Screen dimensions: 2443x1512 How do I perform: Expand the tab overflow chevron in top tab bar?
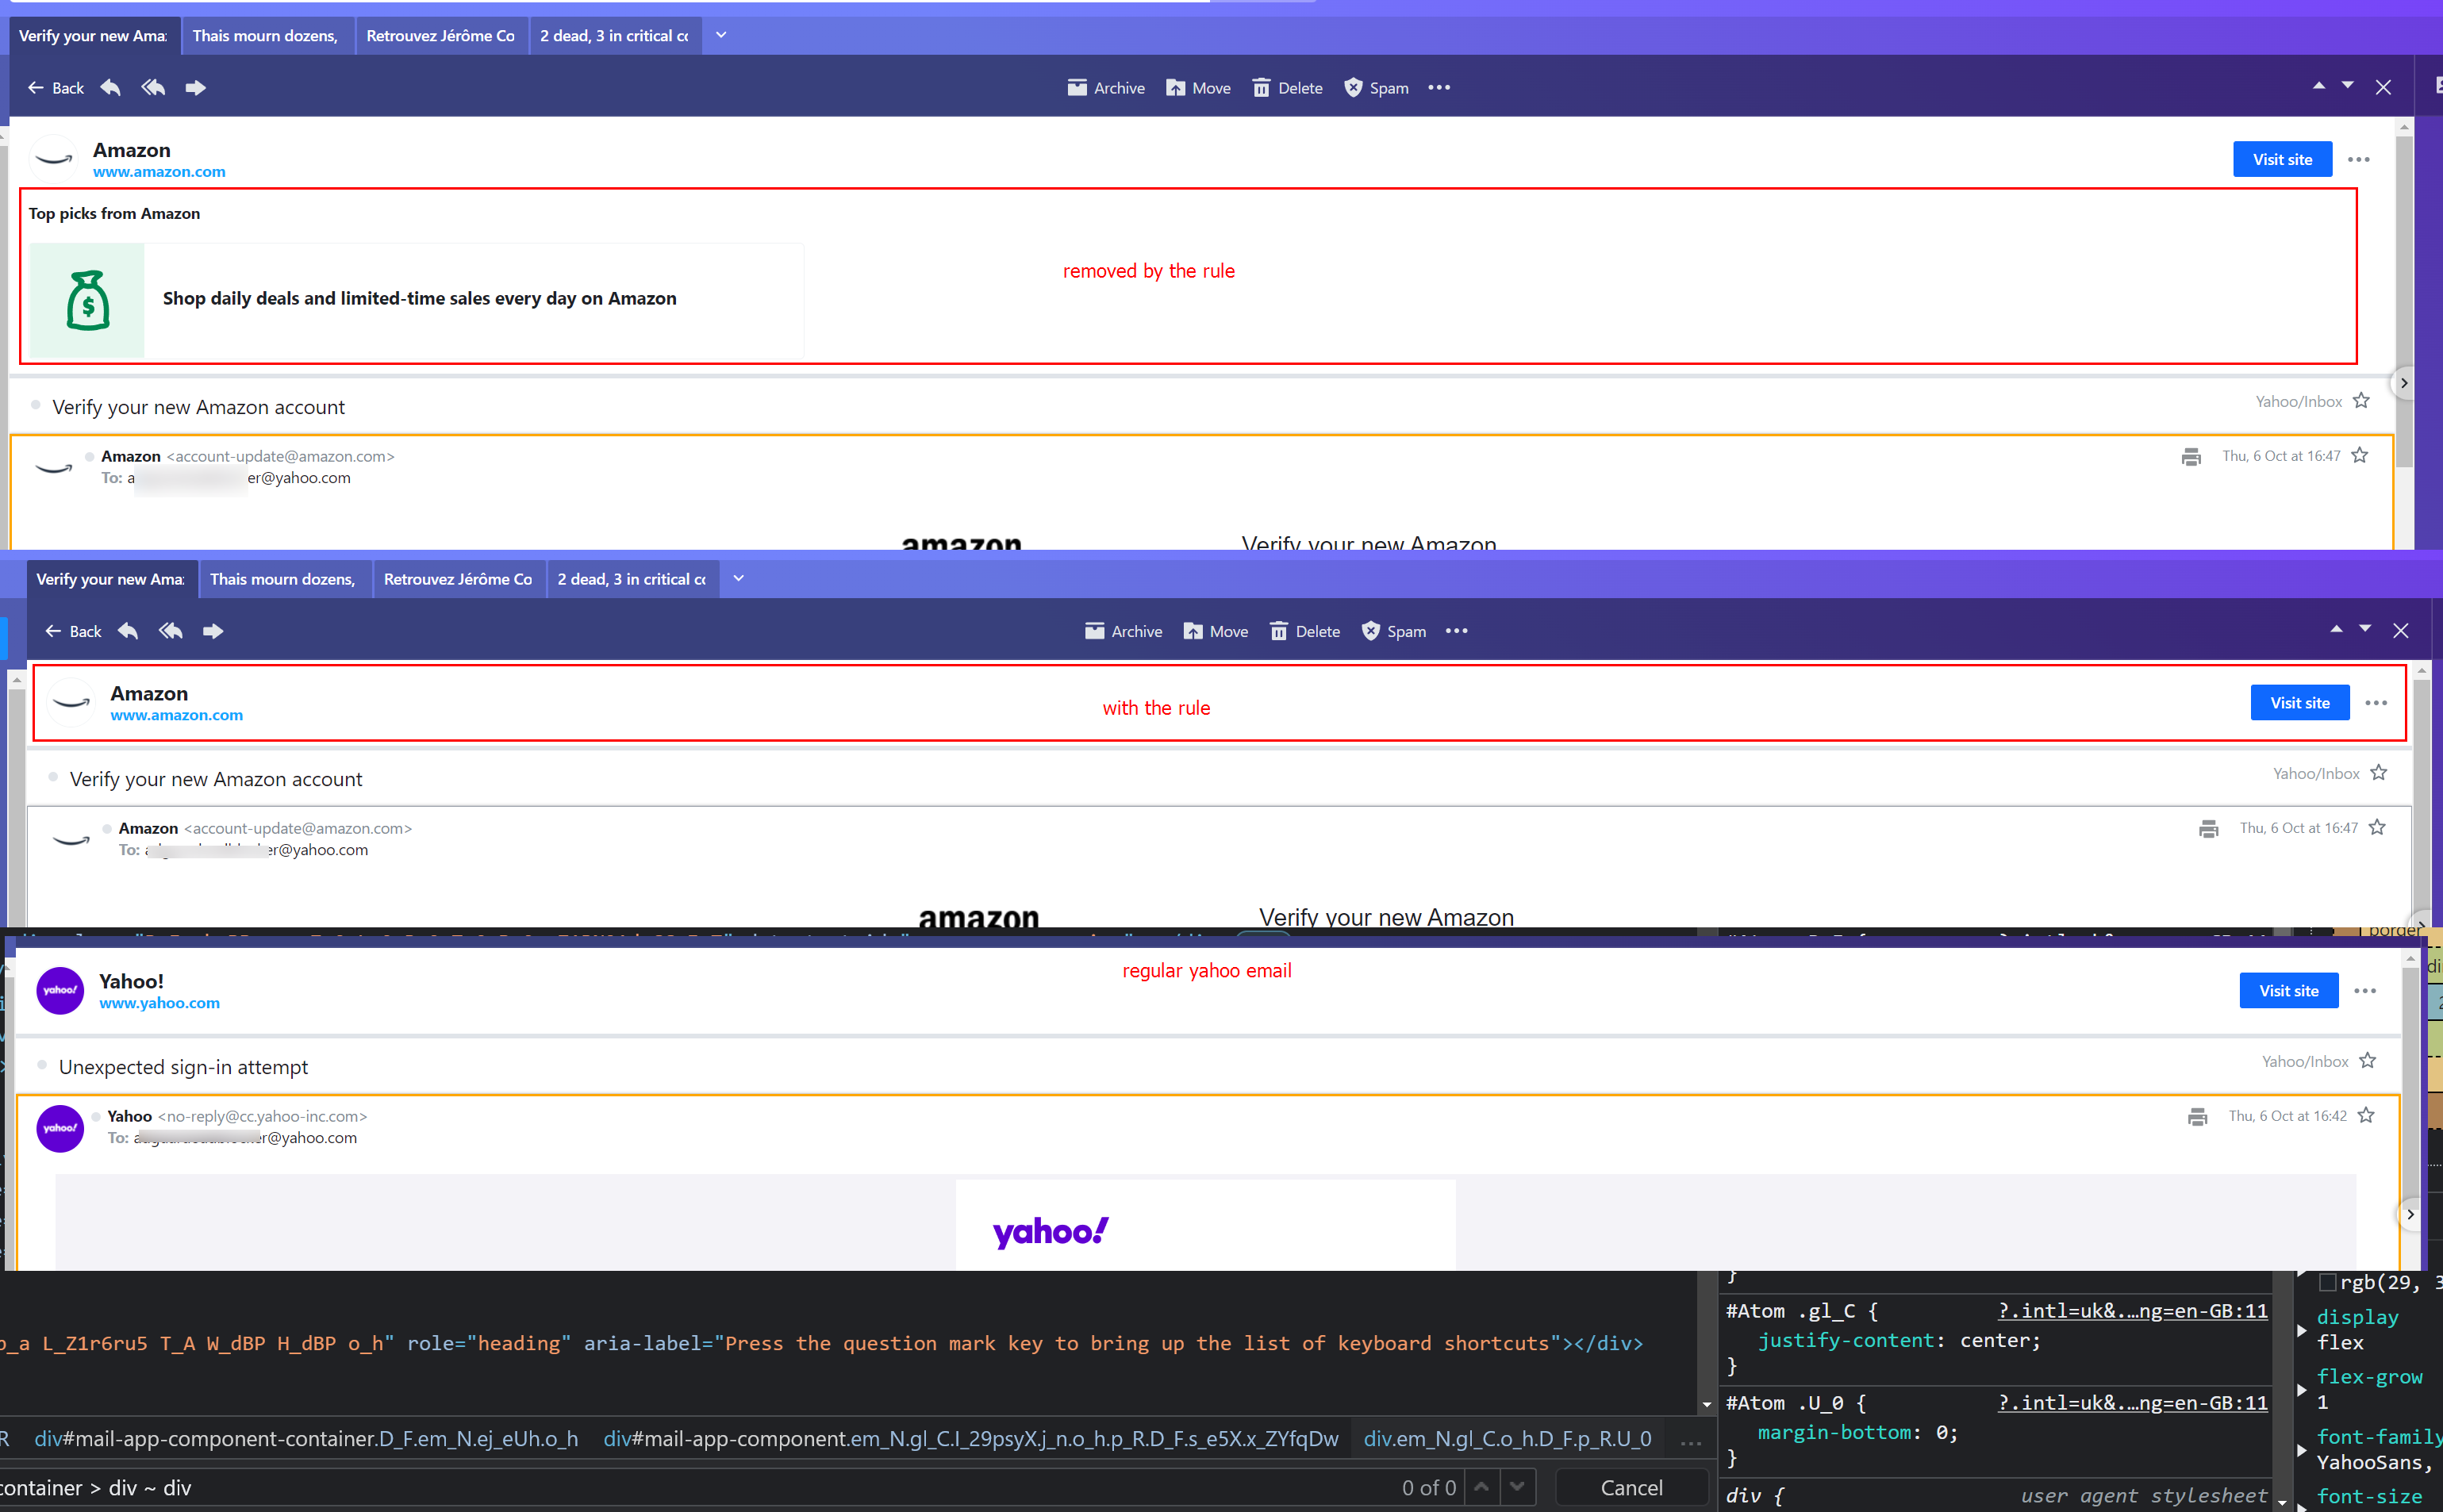tap(721, 36)
